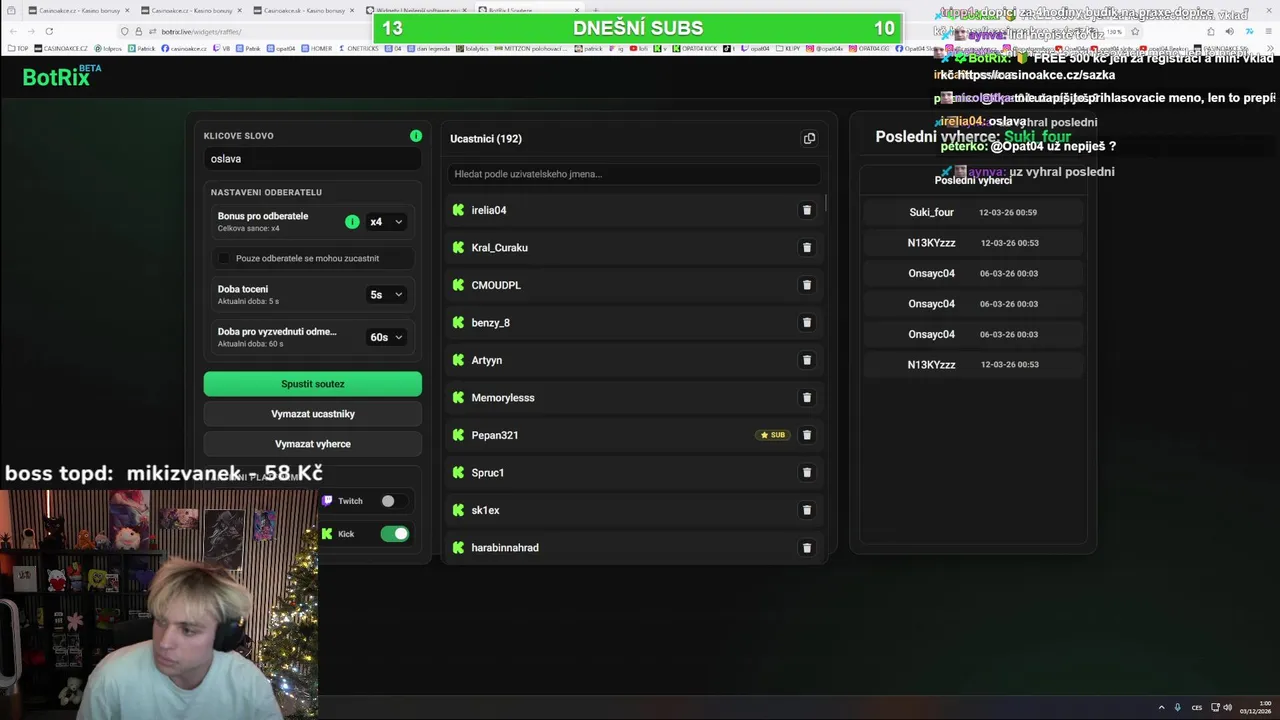1280x720 pixels.
Task: Click the participants list scrollbar
Action: coord(825,204)
